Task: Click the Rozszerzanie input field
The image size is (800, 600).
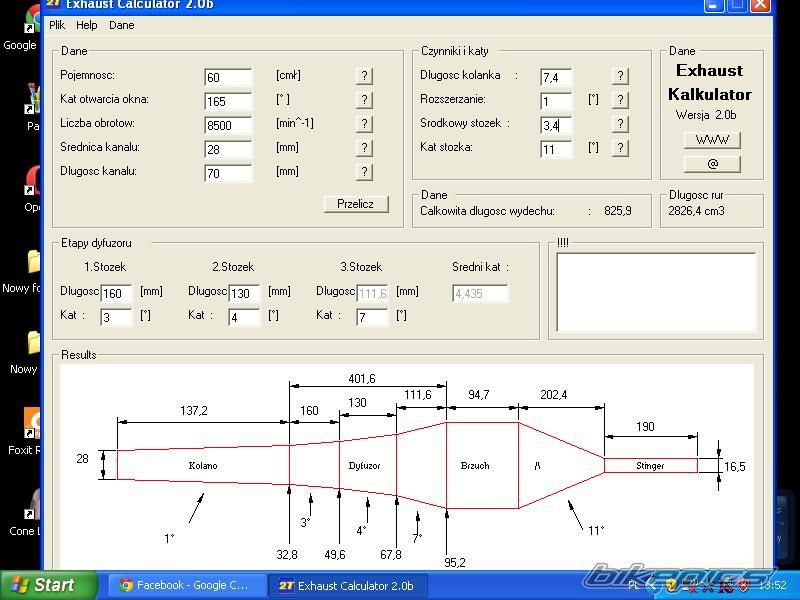Action: click(556, 101)
